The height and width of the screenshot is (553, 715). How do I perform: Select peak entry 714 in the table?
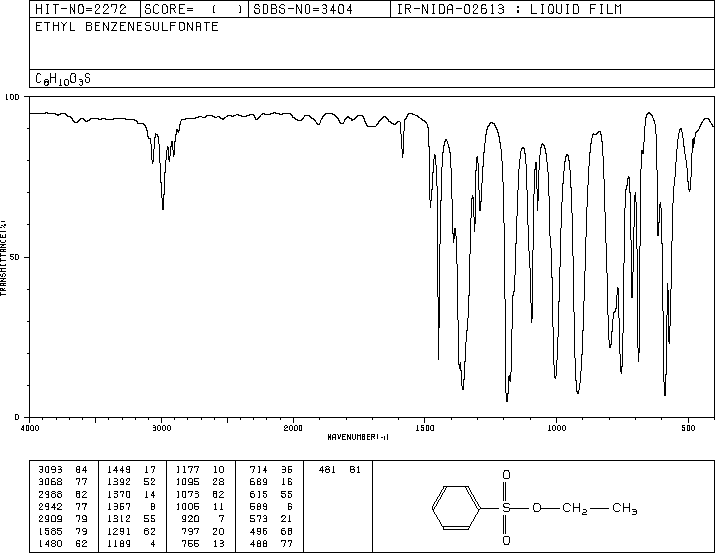[x=259, y=470]
